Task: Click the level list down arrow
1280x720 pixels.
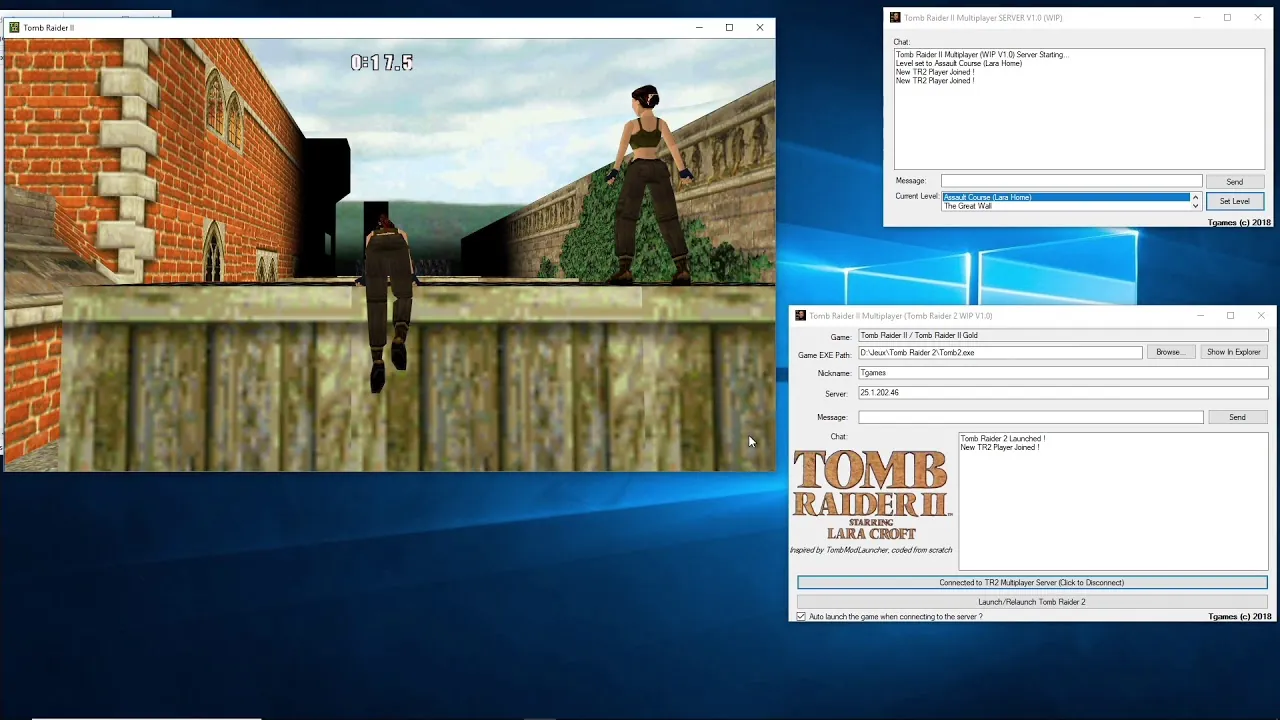Action: pyautogui.click(x=1195, y=206)
